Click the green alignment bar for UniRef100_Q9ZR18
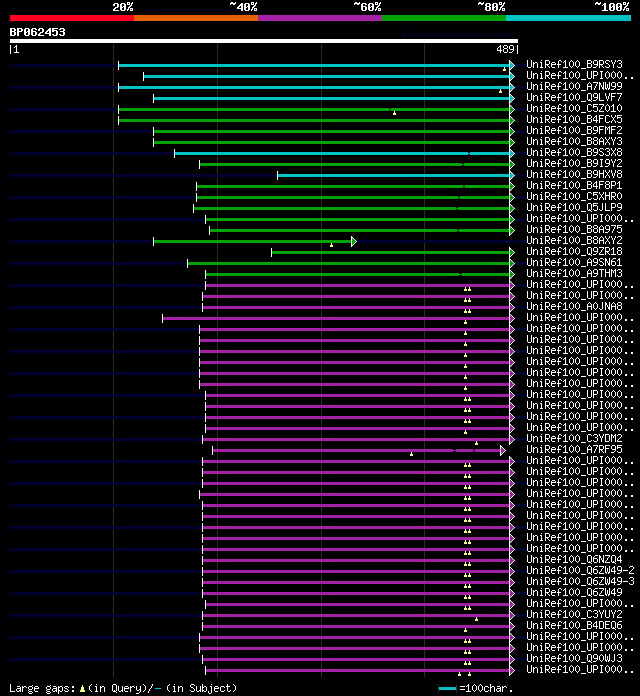The image size is (640, 696). pyautogui.click(x=391, y=253)
